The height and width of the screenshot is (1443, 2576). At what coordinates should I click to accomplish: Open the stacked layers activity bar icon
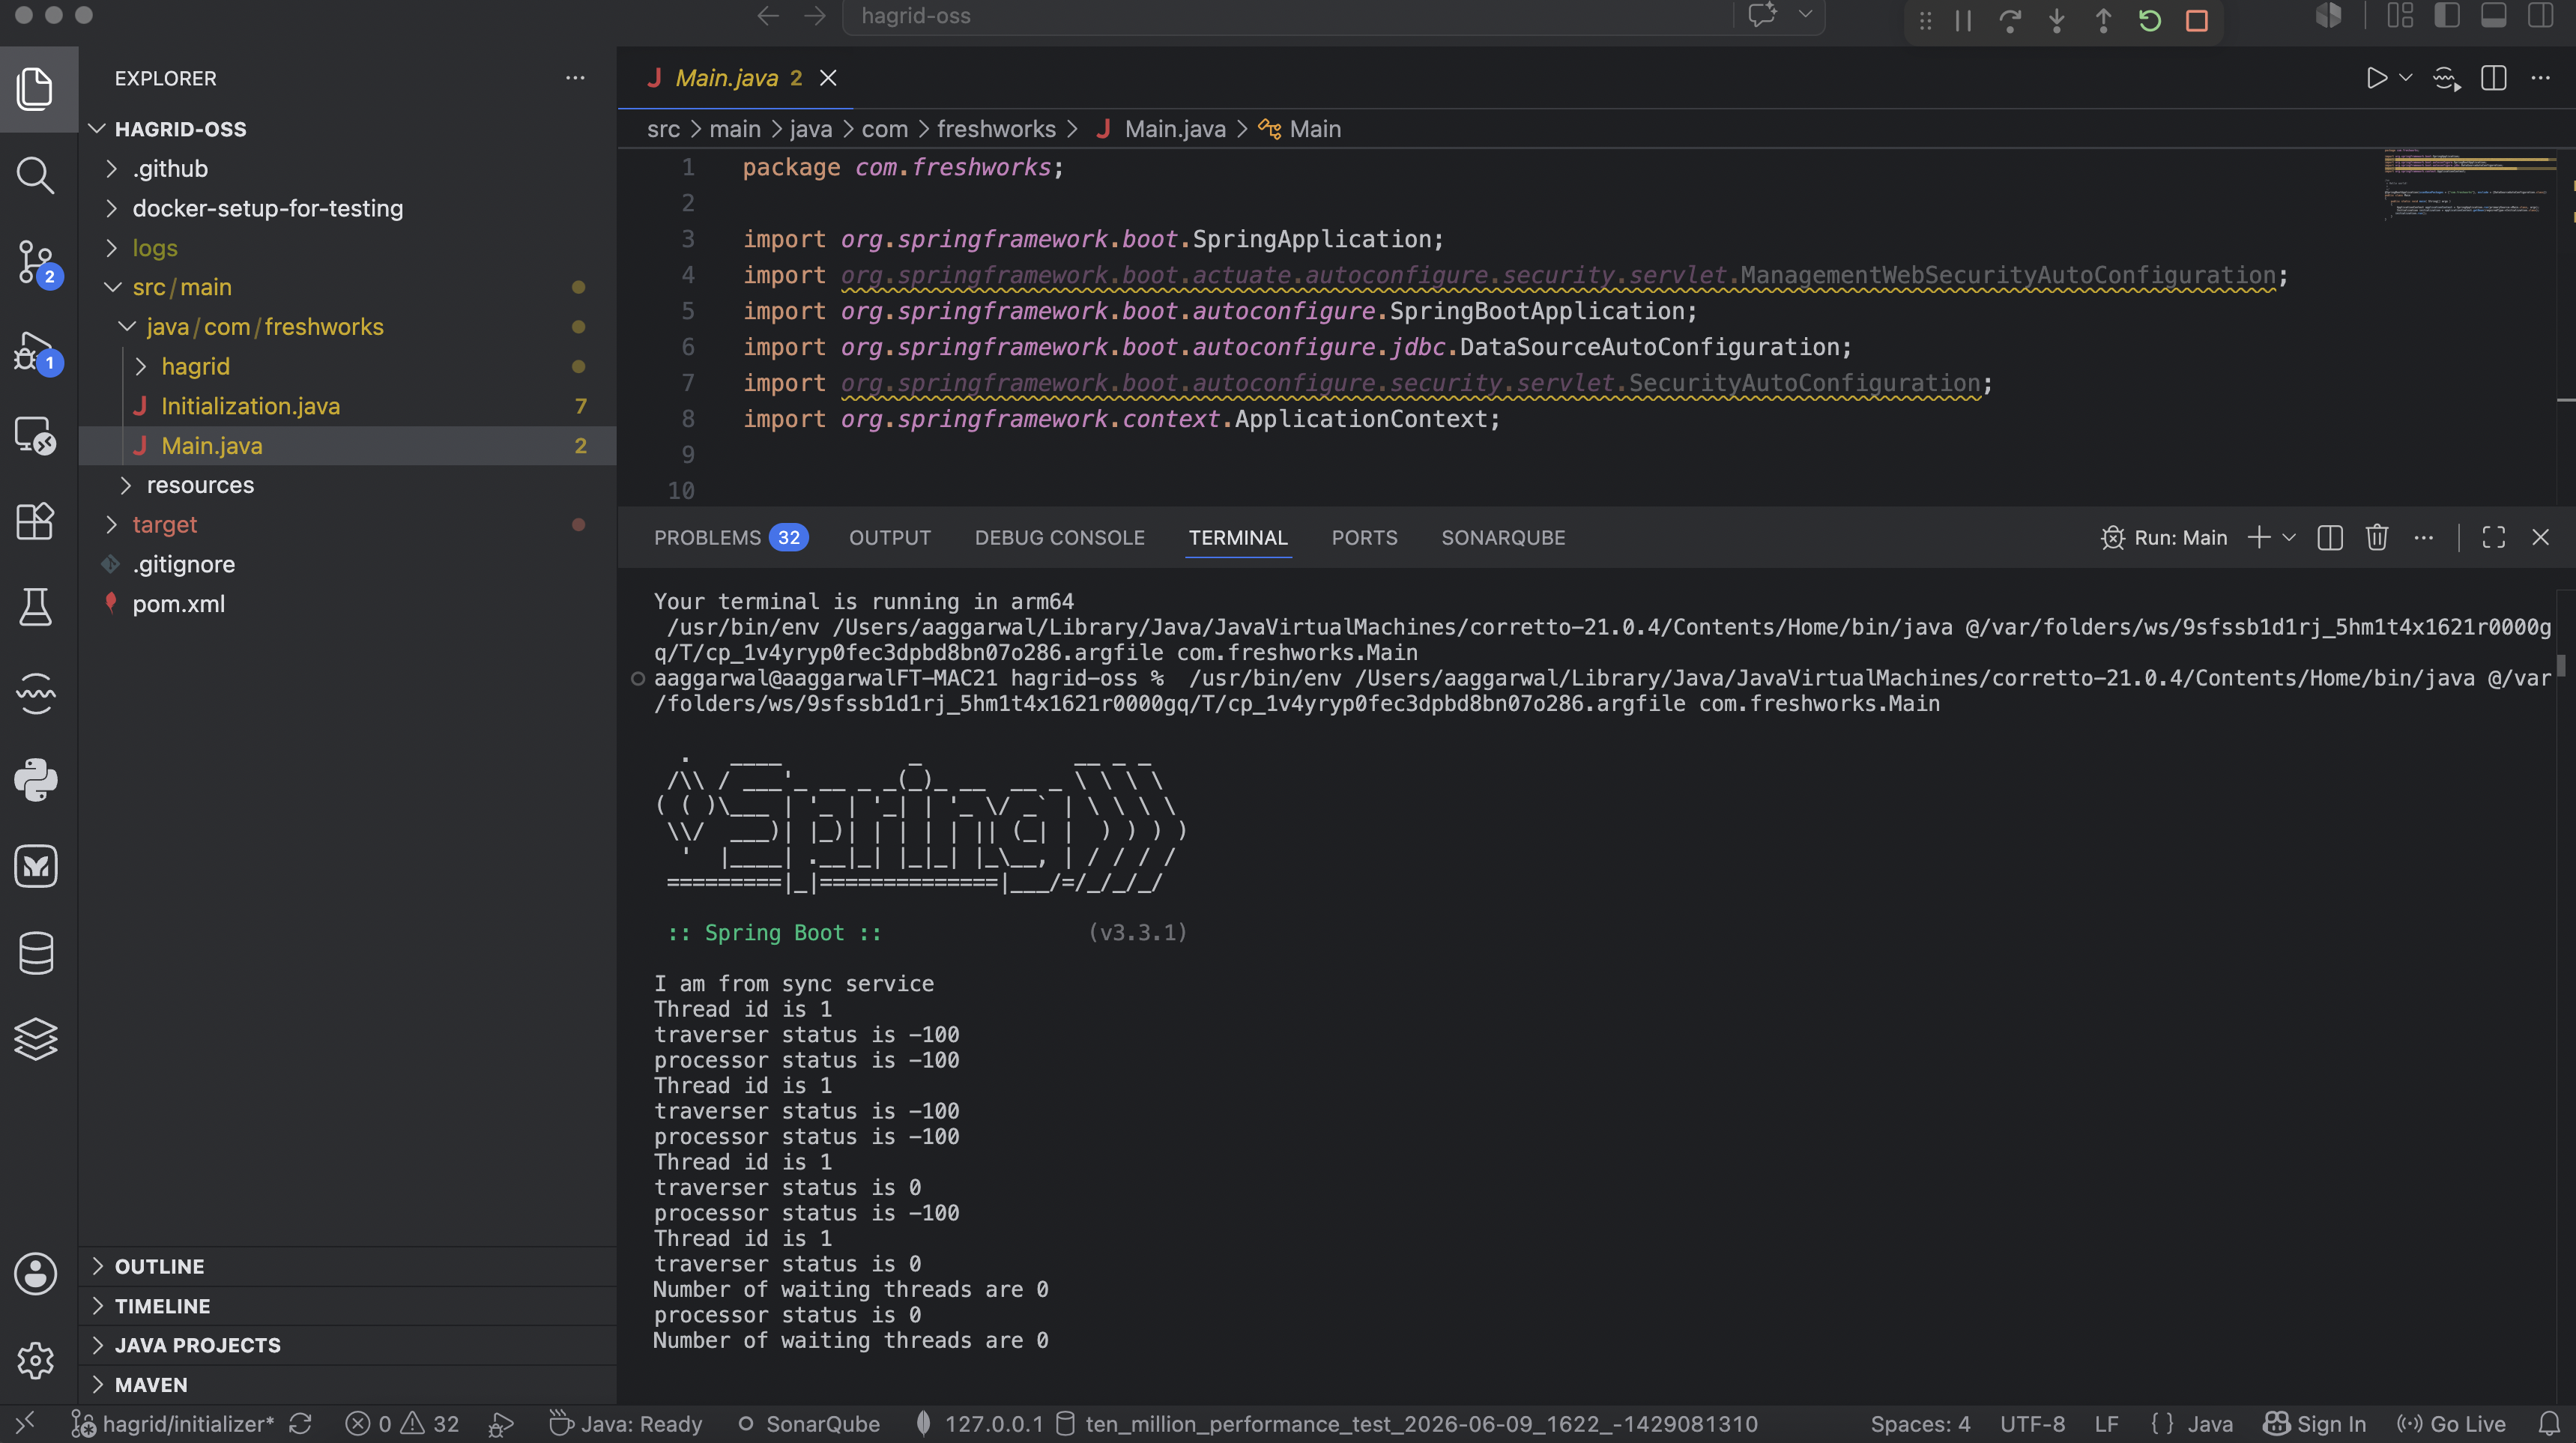point(36,1039)
